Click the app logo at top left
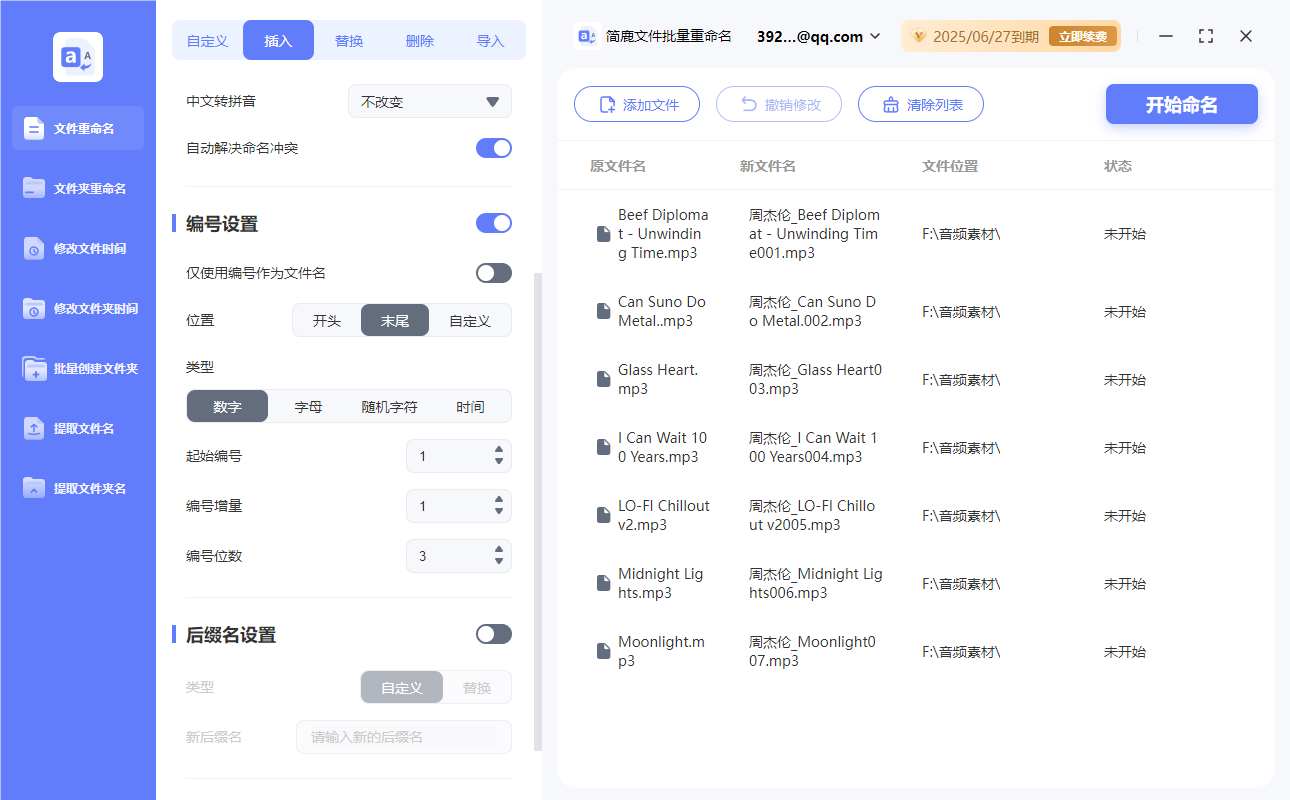The image size is (1290, 800). (77, 56)
